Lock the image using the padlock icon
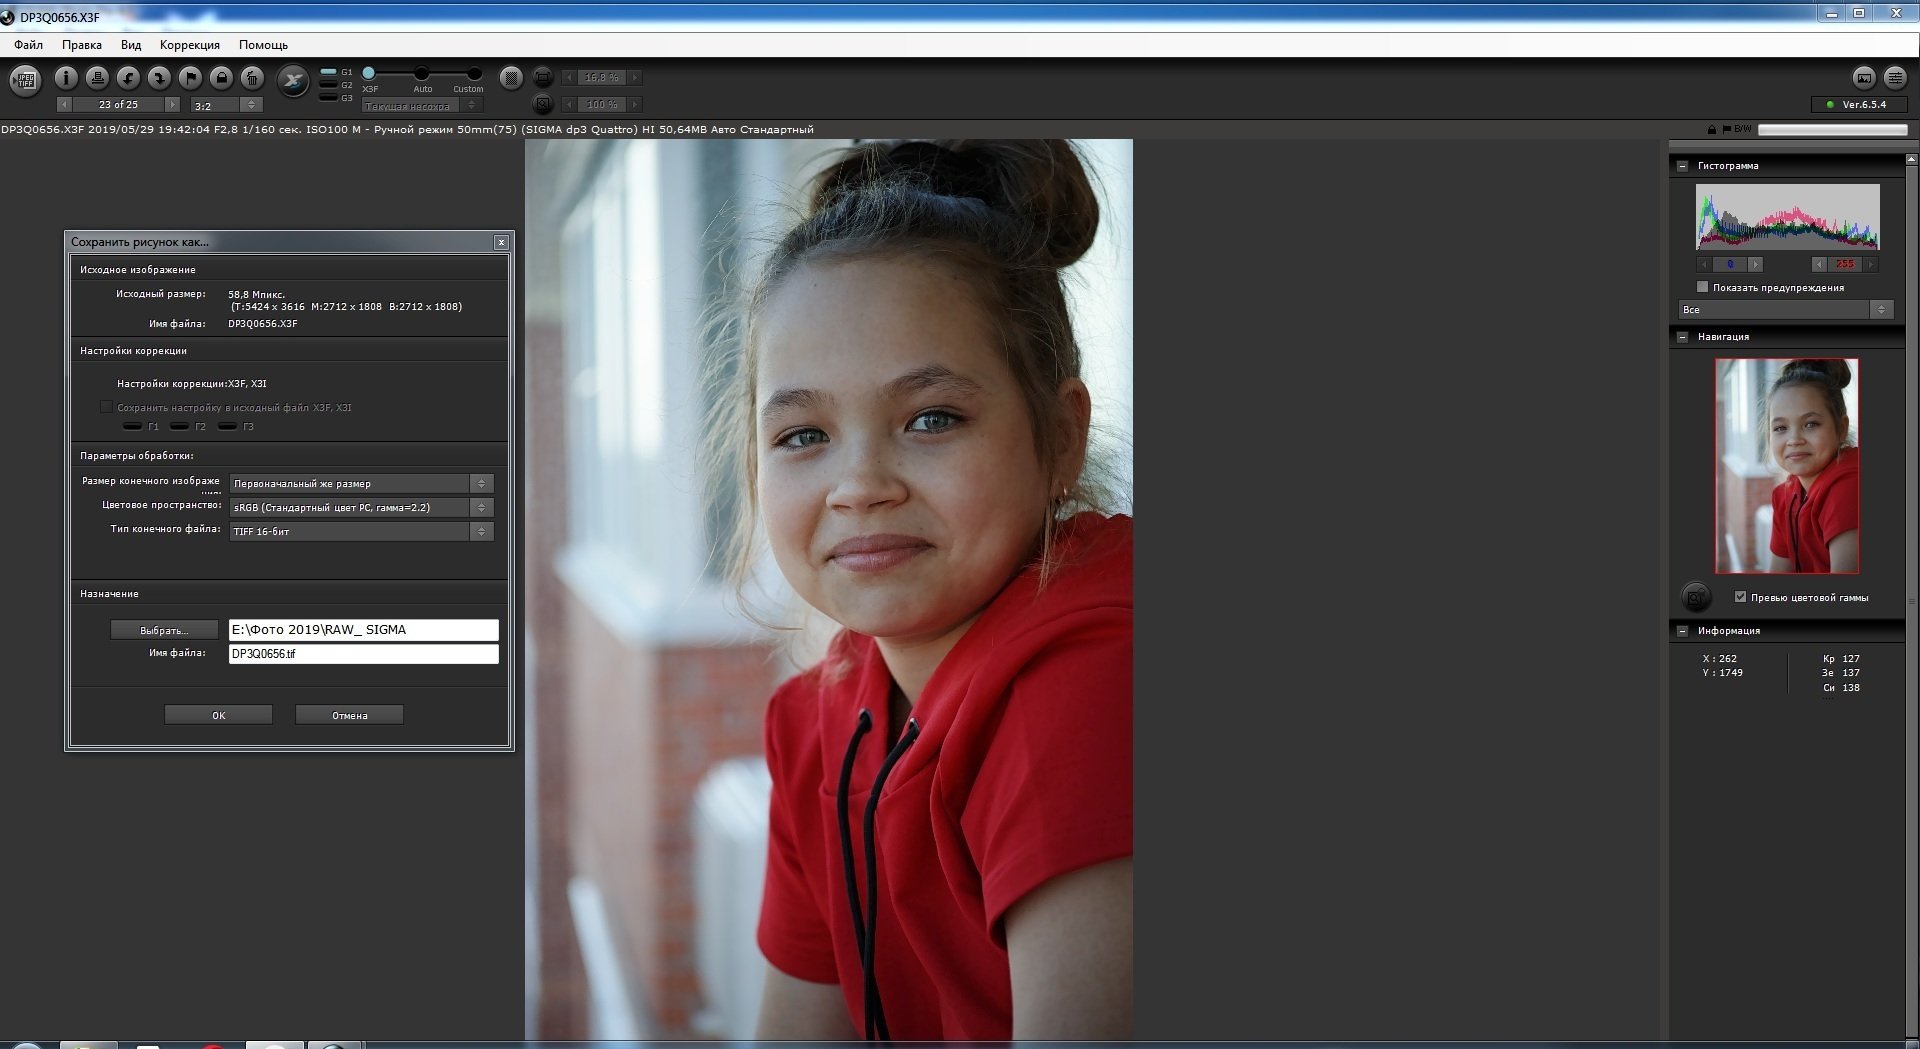This screenshot has width=1920, height=1049. pyautogui.click(x=222, y=78)
